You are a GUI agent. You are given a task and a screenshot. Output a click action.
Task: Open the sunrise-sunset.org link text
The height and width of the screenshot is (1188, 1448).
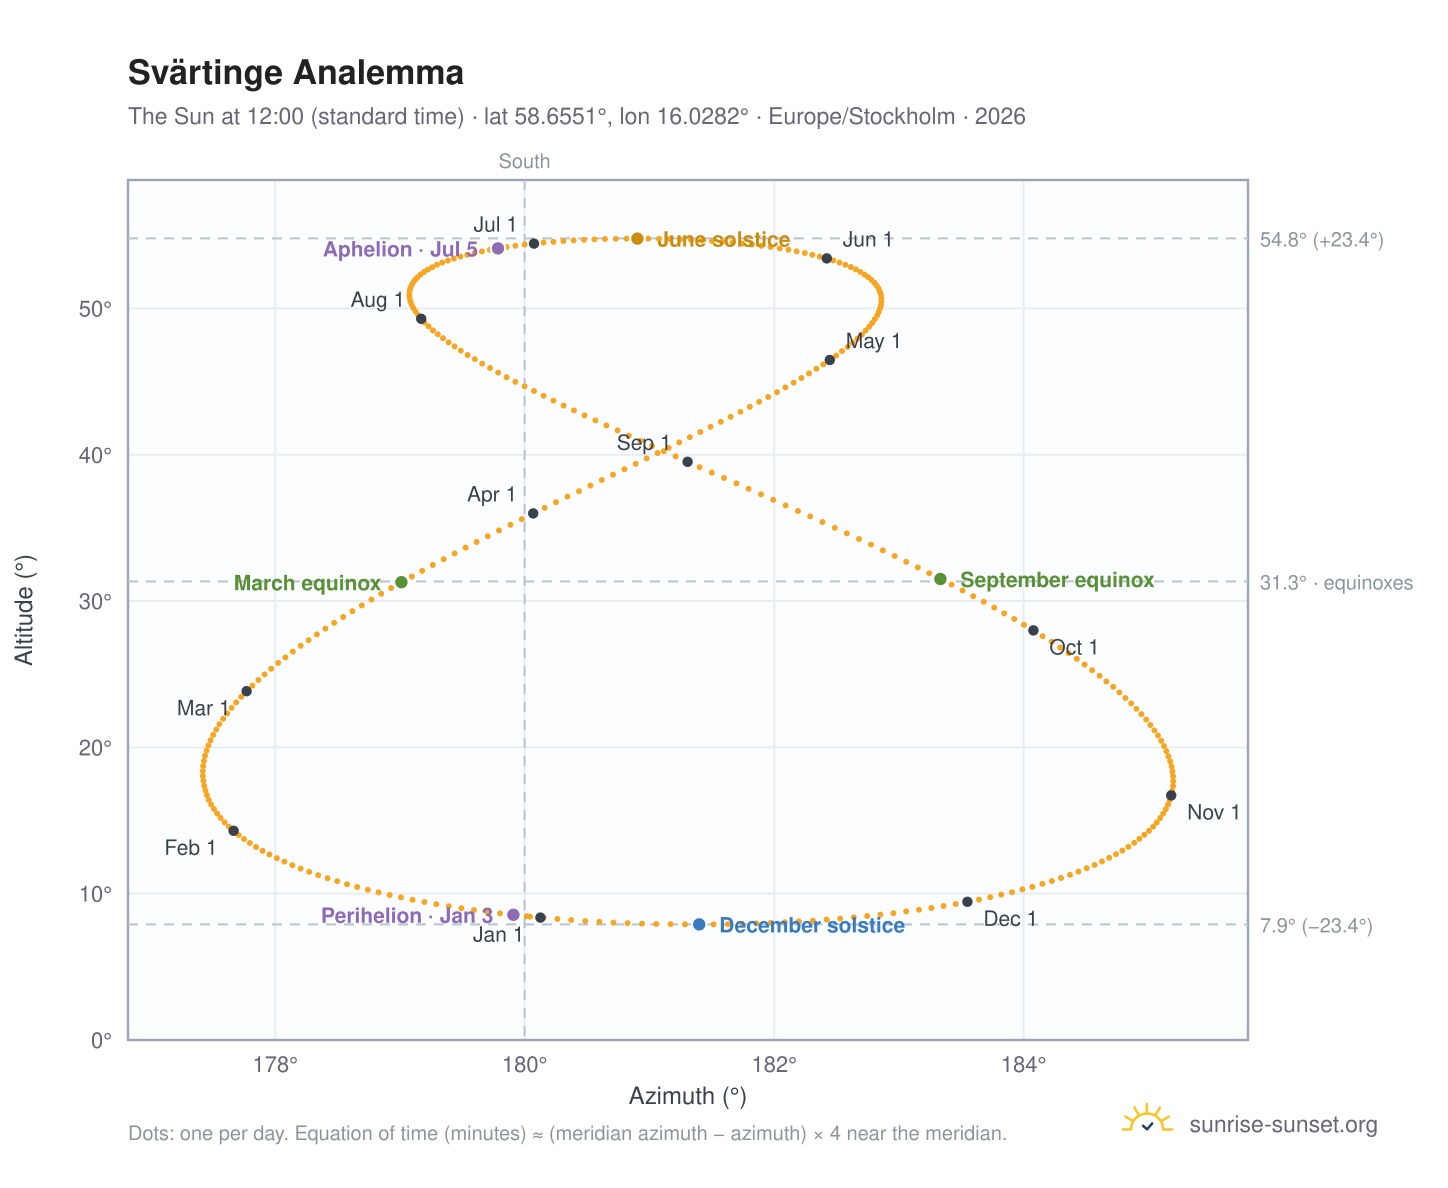click(x=1283, y=1125)
